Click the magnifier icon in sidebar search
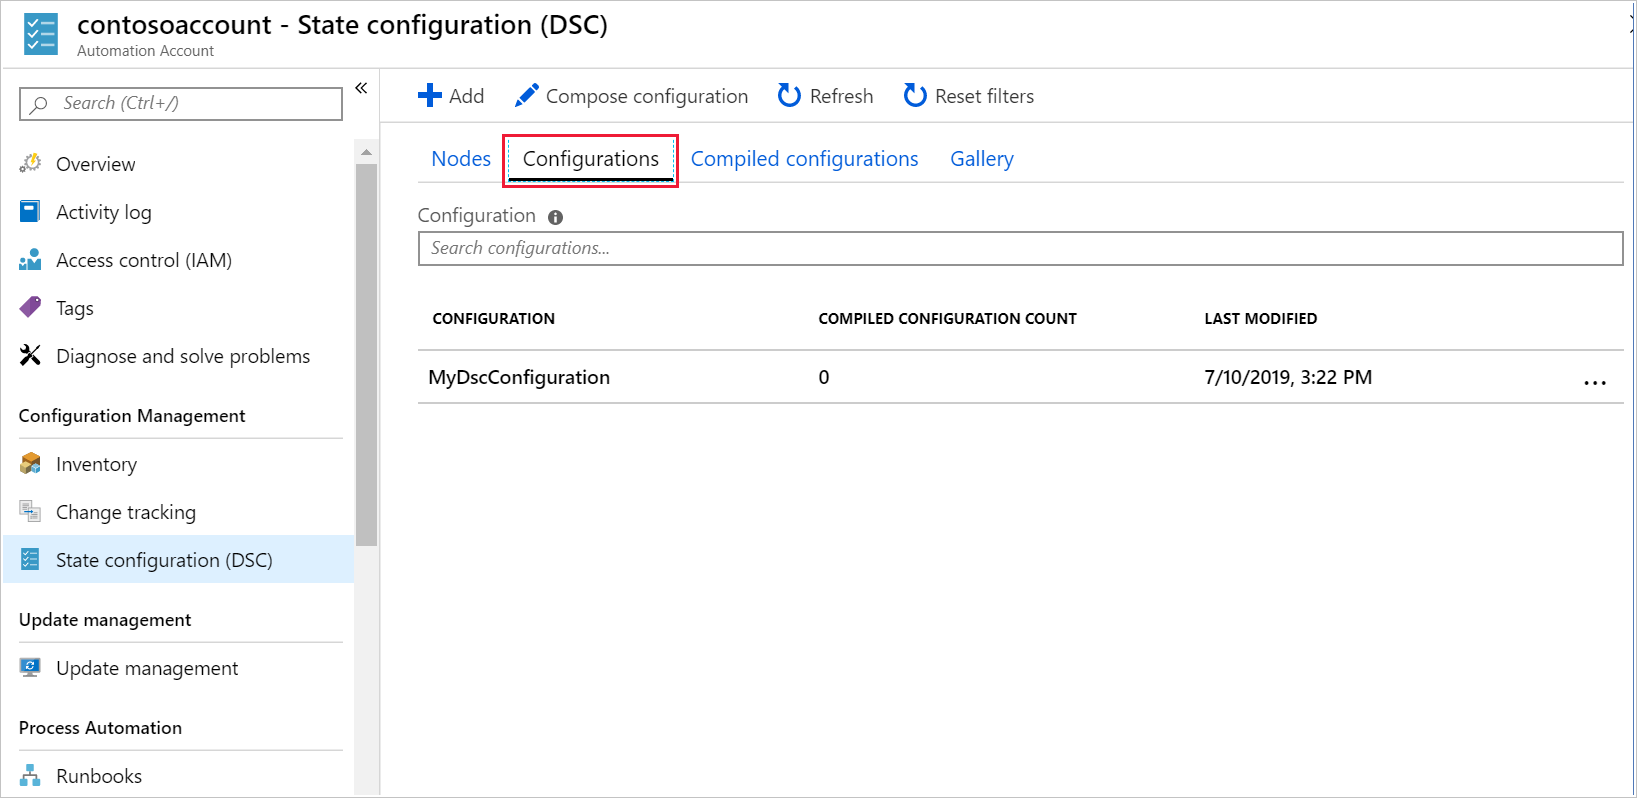Viewport: 1637px width, 798px height. coord(39,104)
